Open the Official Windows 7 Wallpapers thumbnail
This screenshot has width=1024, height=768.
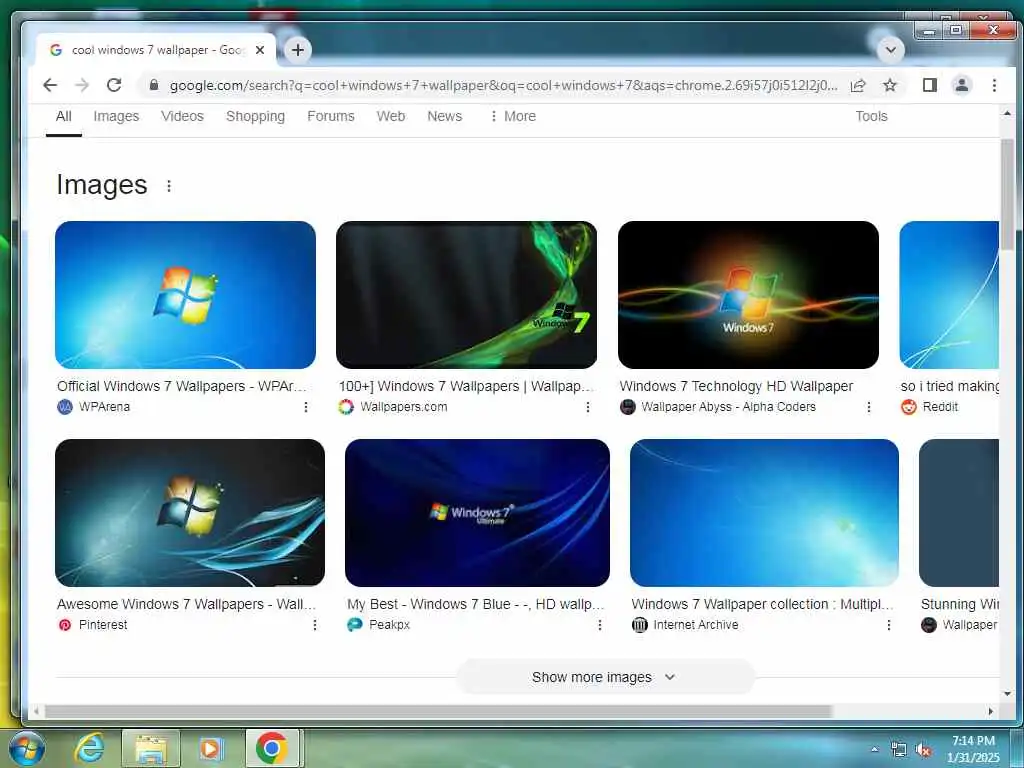(x=185, y=295)
